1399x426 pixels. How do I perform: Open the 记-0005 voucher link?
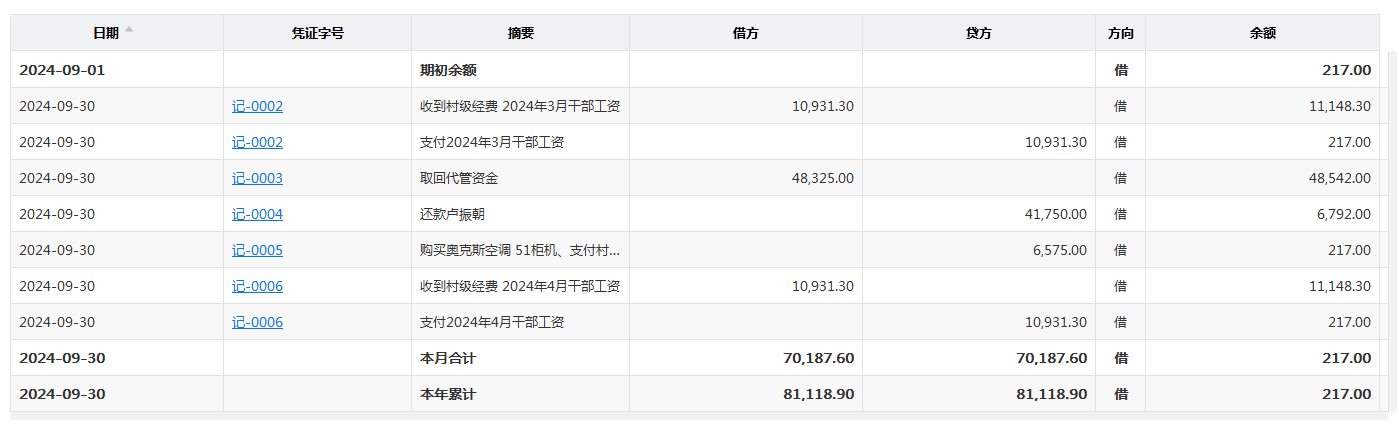pos(257,250)
